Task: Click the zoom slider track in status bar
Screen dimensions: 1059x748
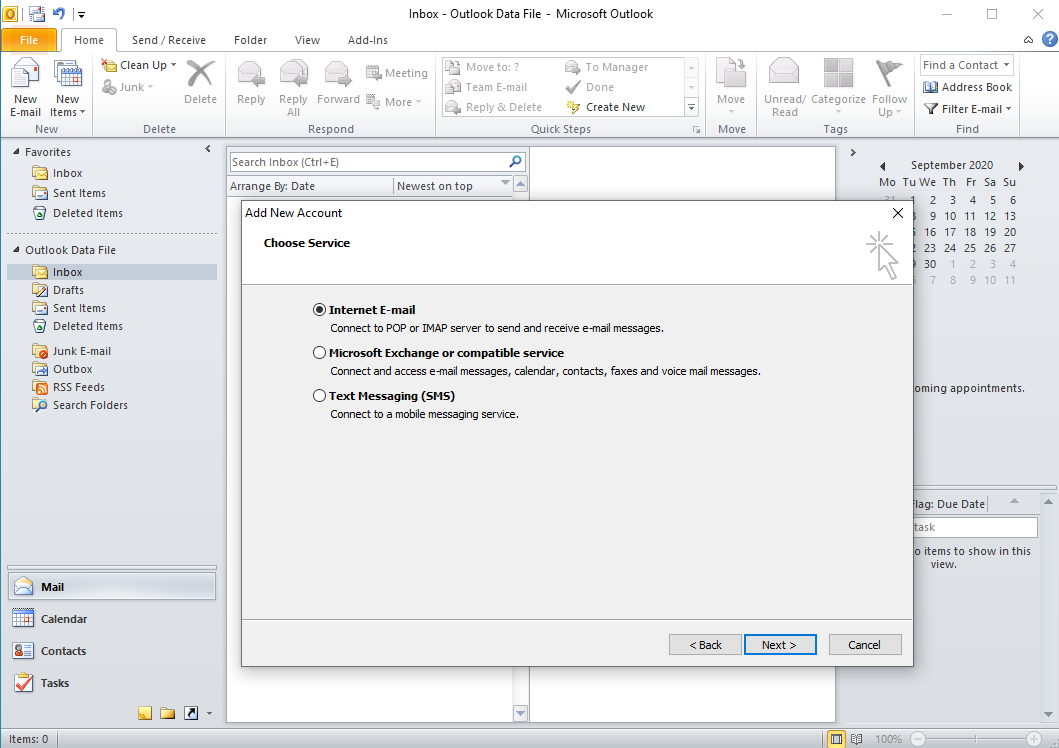Action: click(975, 739)
